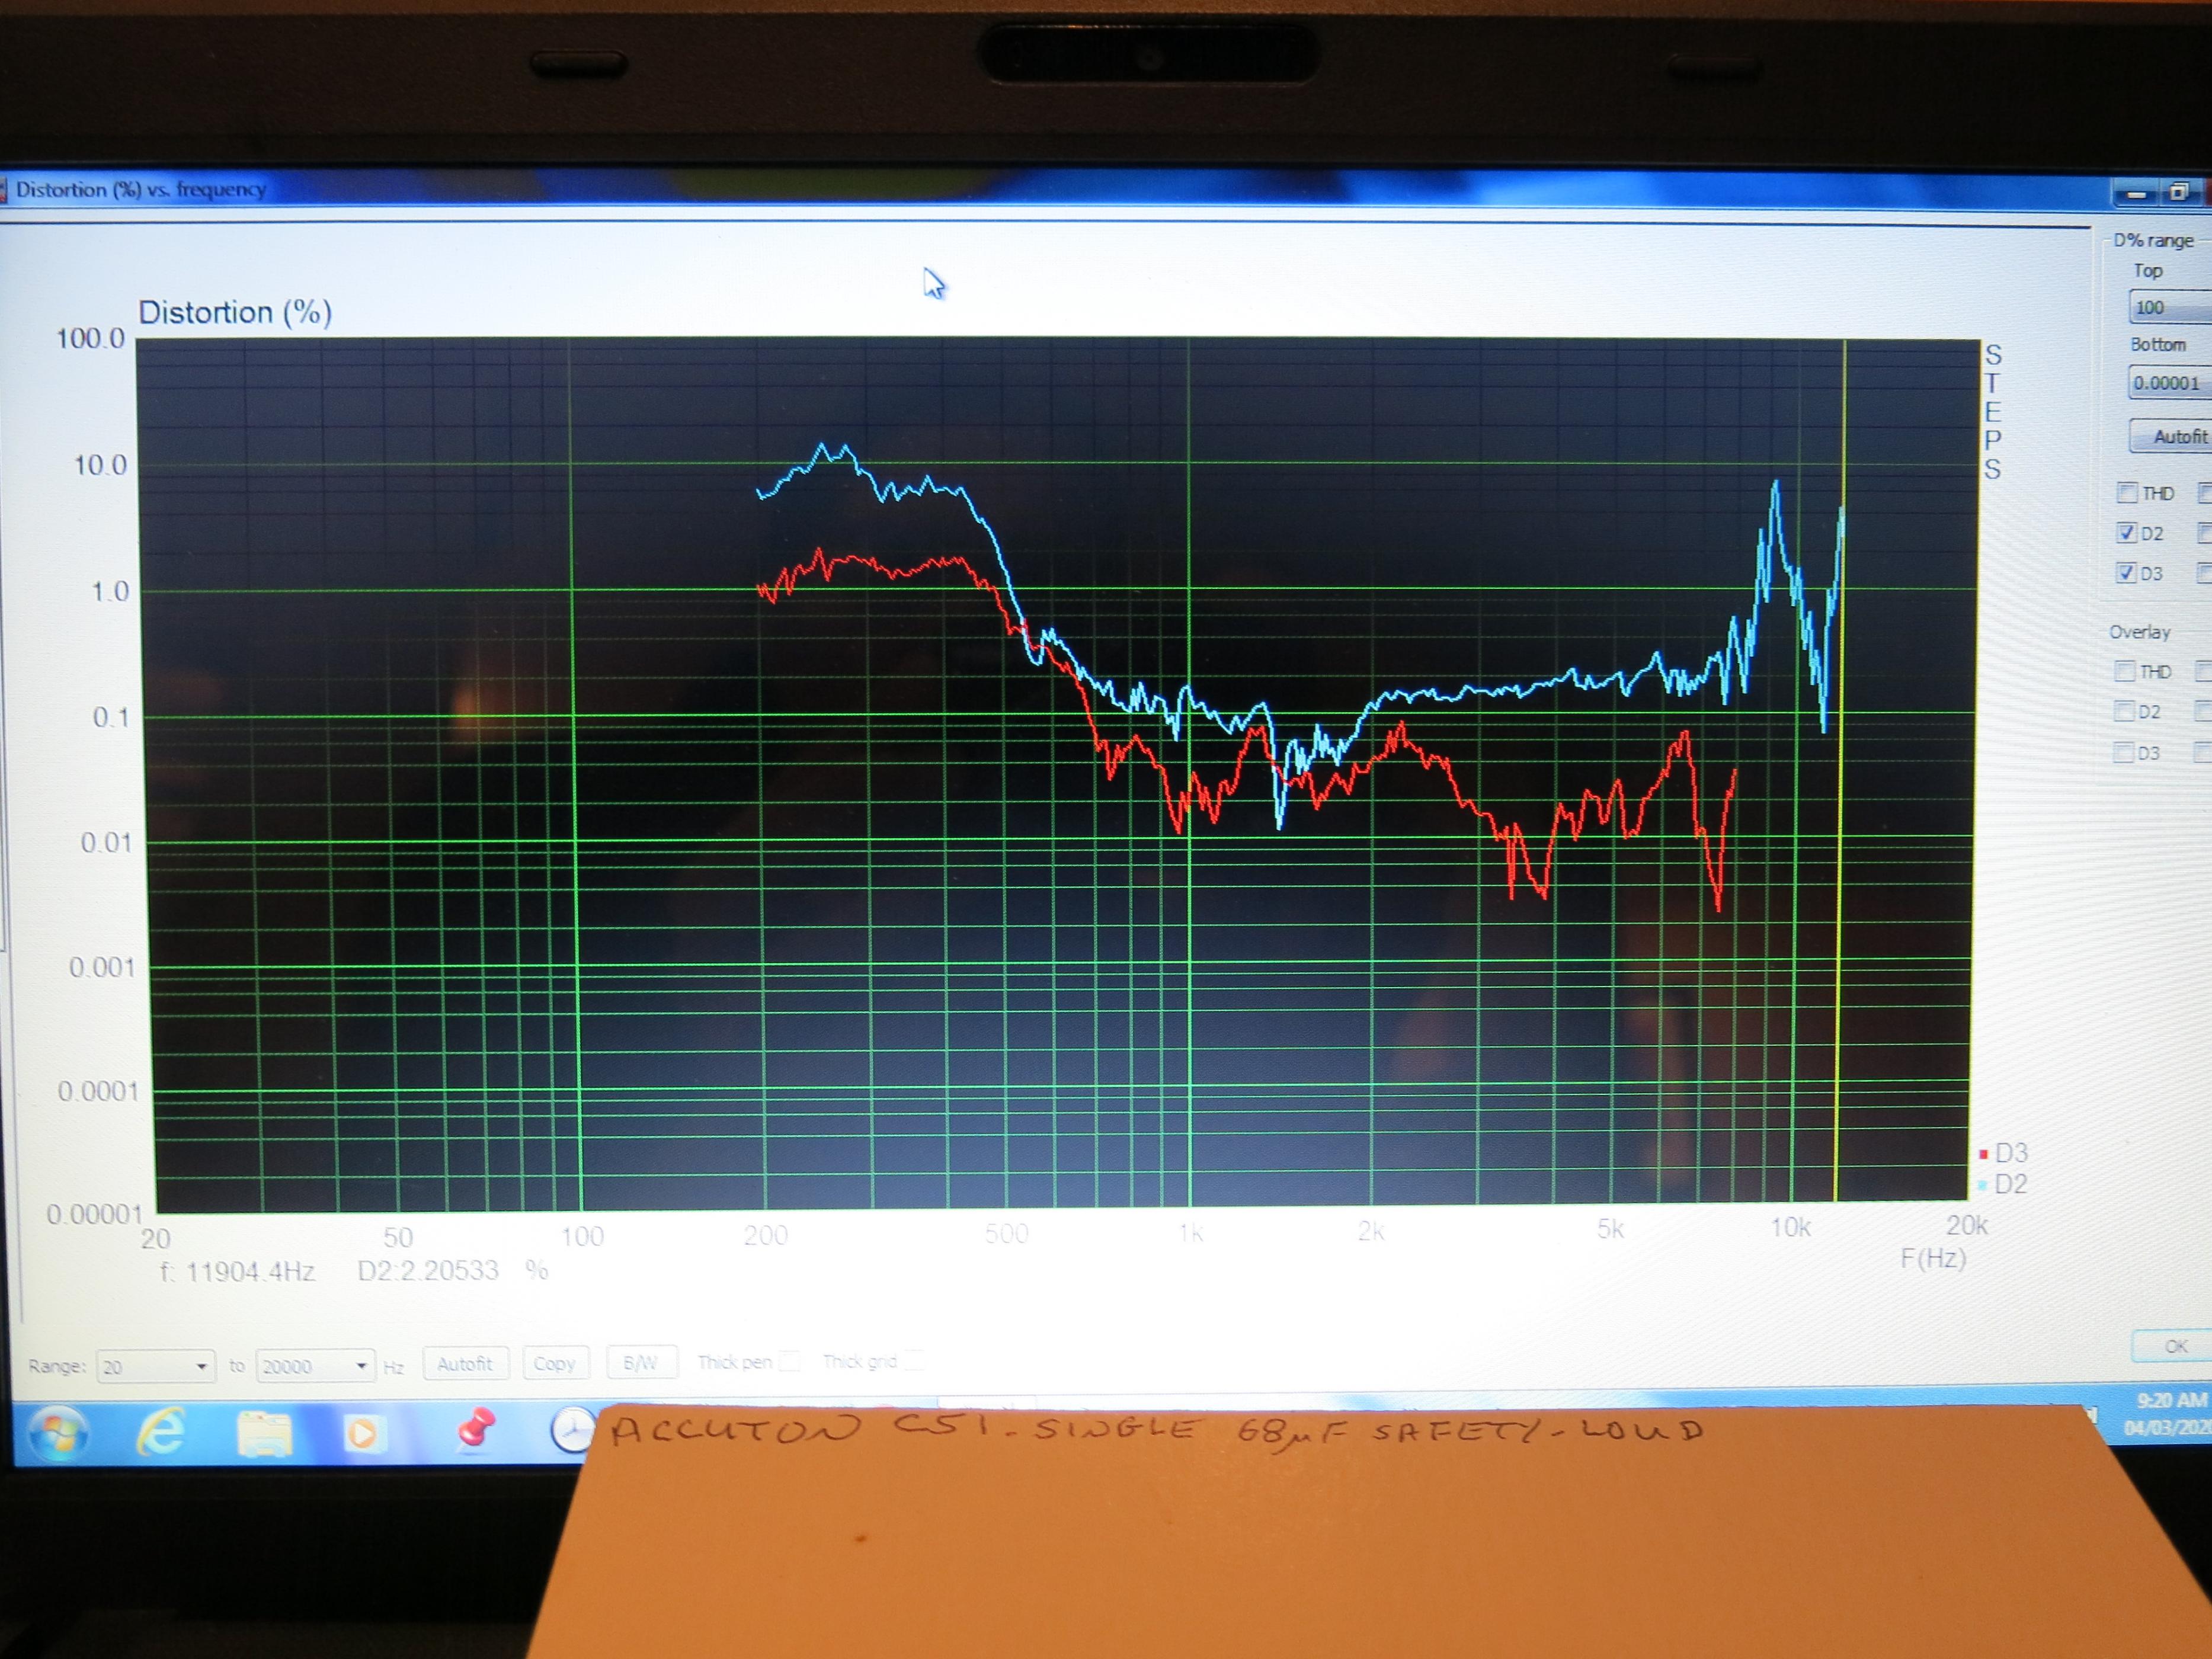Uncheck the D3 curve checkbox
2212x1659 pixels.
(x=2127, y=573)
